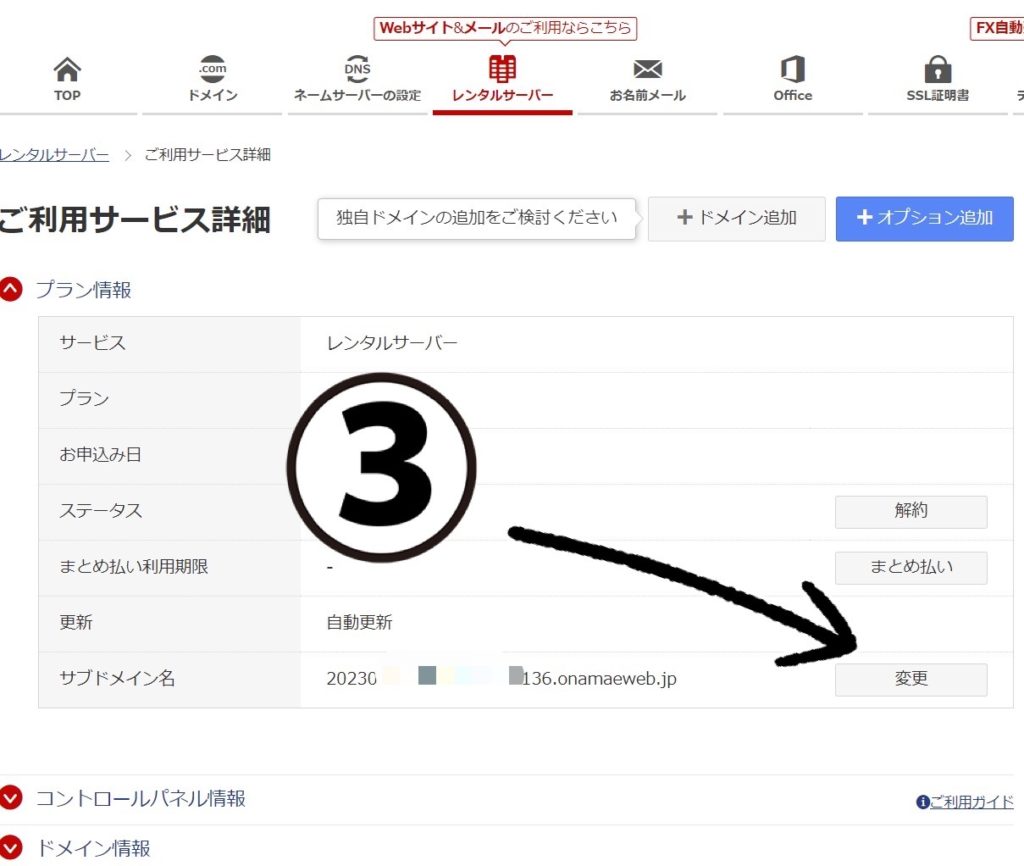1024x866 pixels.
Task: Open SSL証明書 padlock icon
Action: 937,70
